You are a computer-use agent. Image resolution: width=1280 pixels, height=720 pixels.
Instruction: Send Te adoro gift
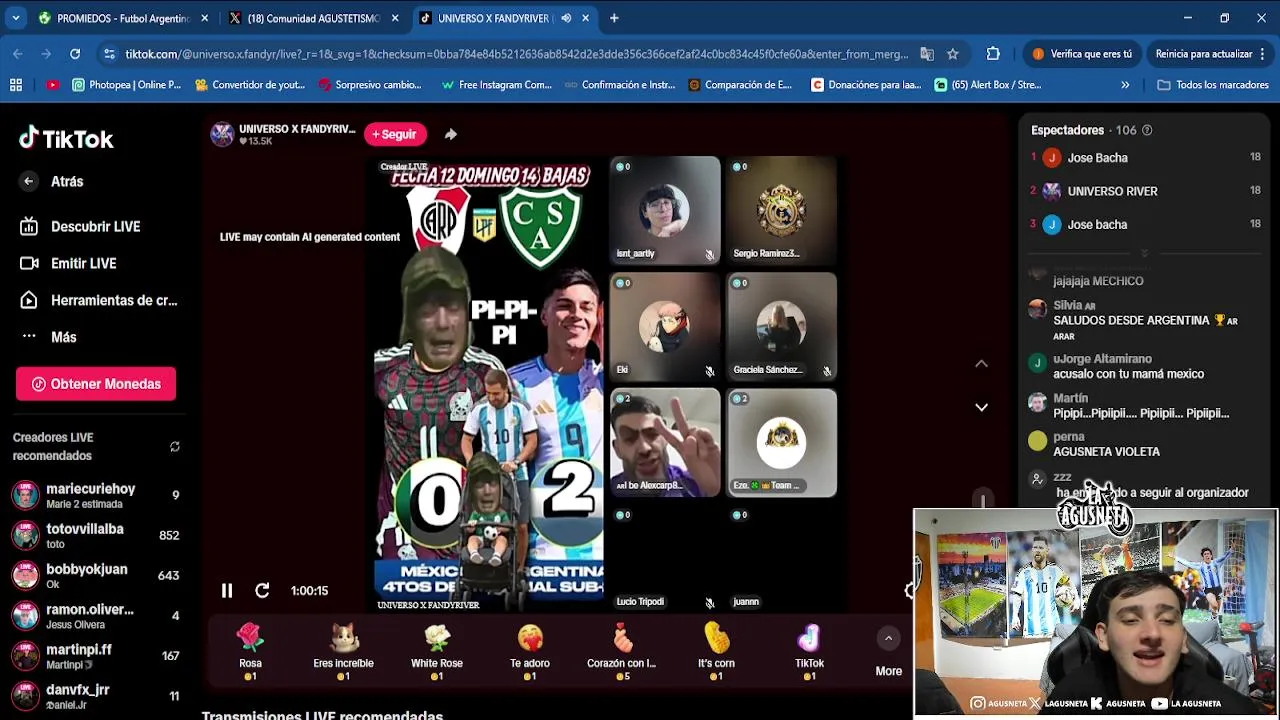coord(530,652)
